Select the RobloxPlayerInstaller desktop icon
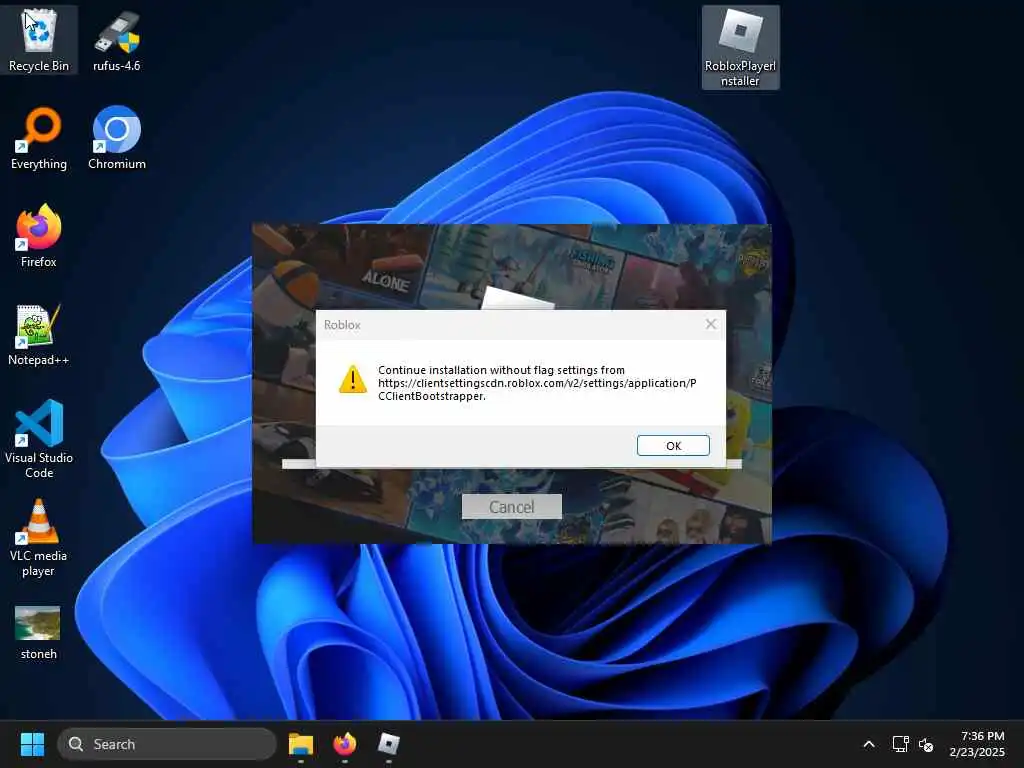1024x768 pixels. click(x=741, y=47)
